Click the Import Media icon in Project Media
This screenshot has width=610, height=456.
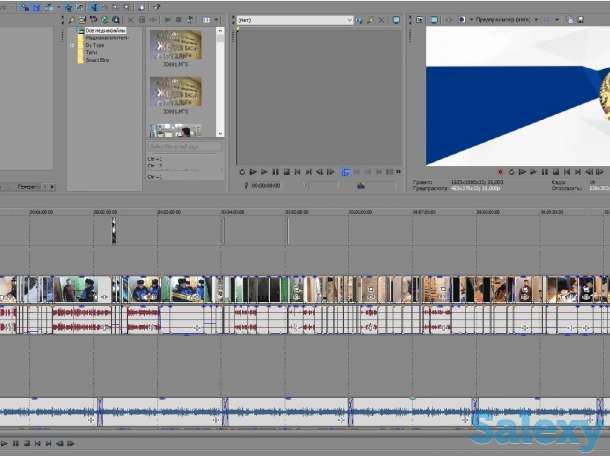72,19
